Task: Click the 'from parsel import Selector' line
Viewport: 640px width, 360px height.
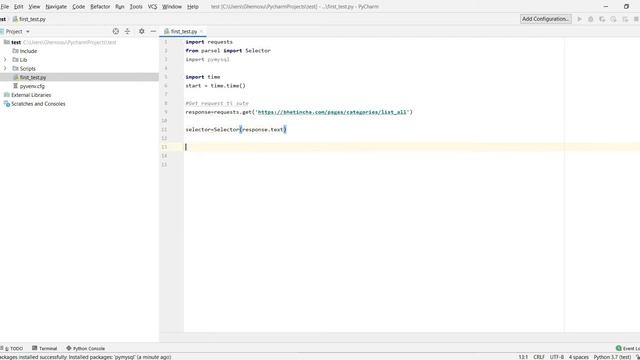Action: click(x=228, y=51)
